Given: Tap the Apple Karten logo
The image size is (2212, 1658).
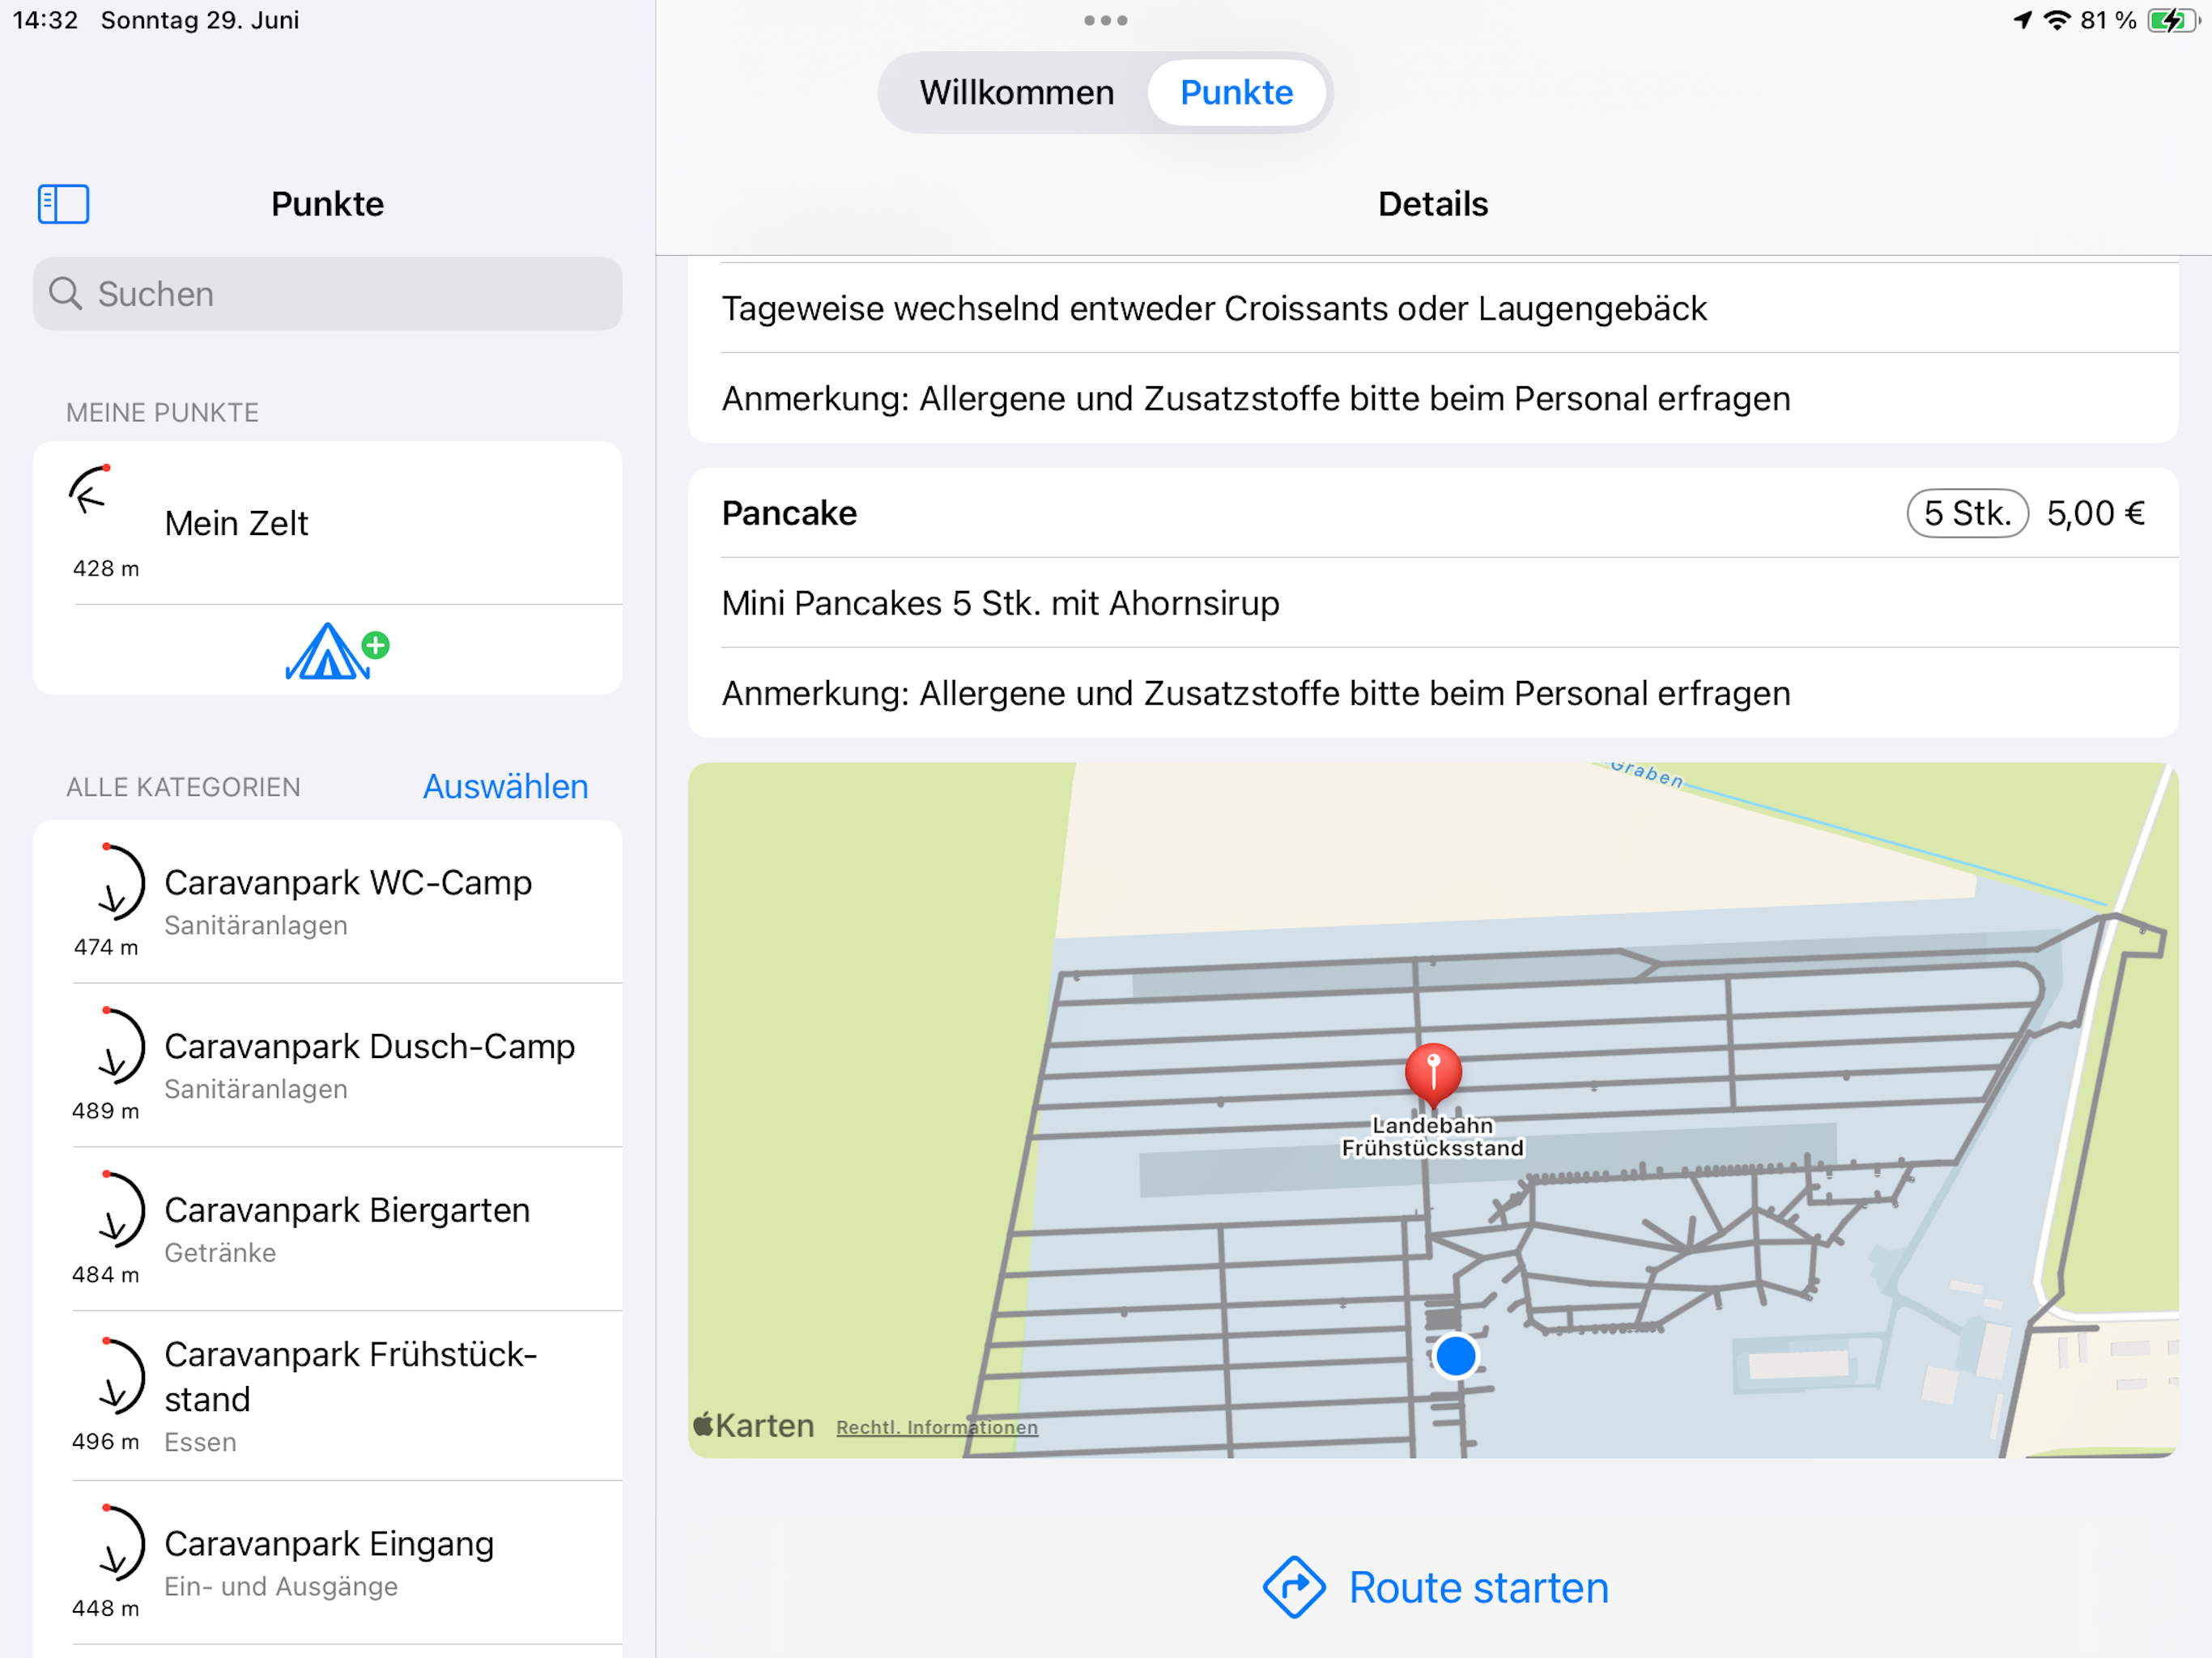Looking at the screenshot, I should [x=754, y=1425].
